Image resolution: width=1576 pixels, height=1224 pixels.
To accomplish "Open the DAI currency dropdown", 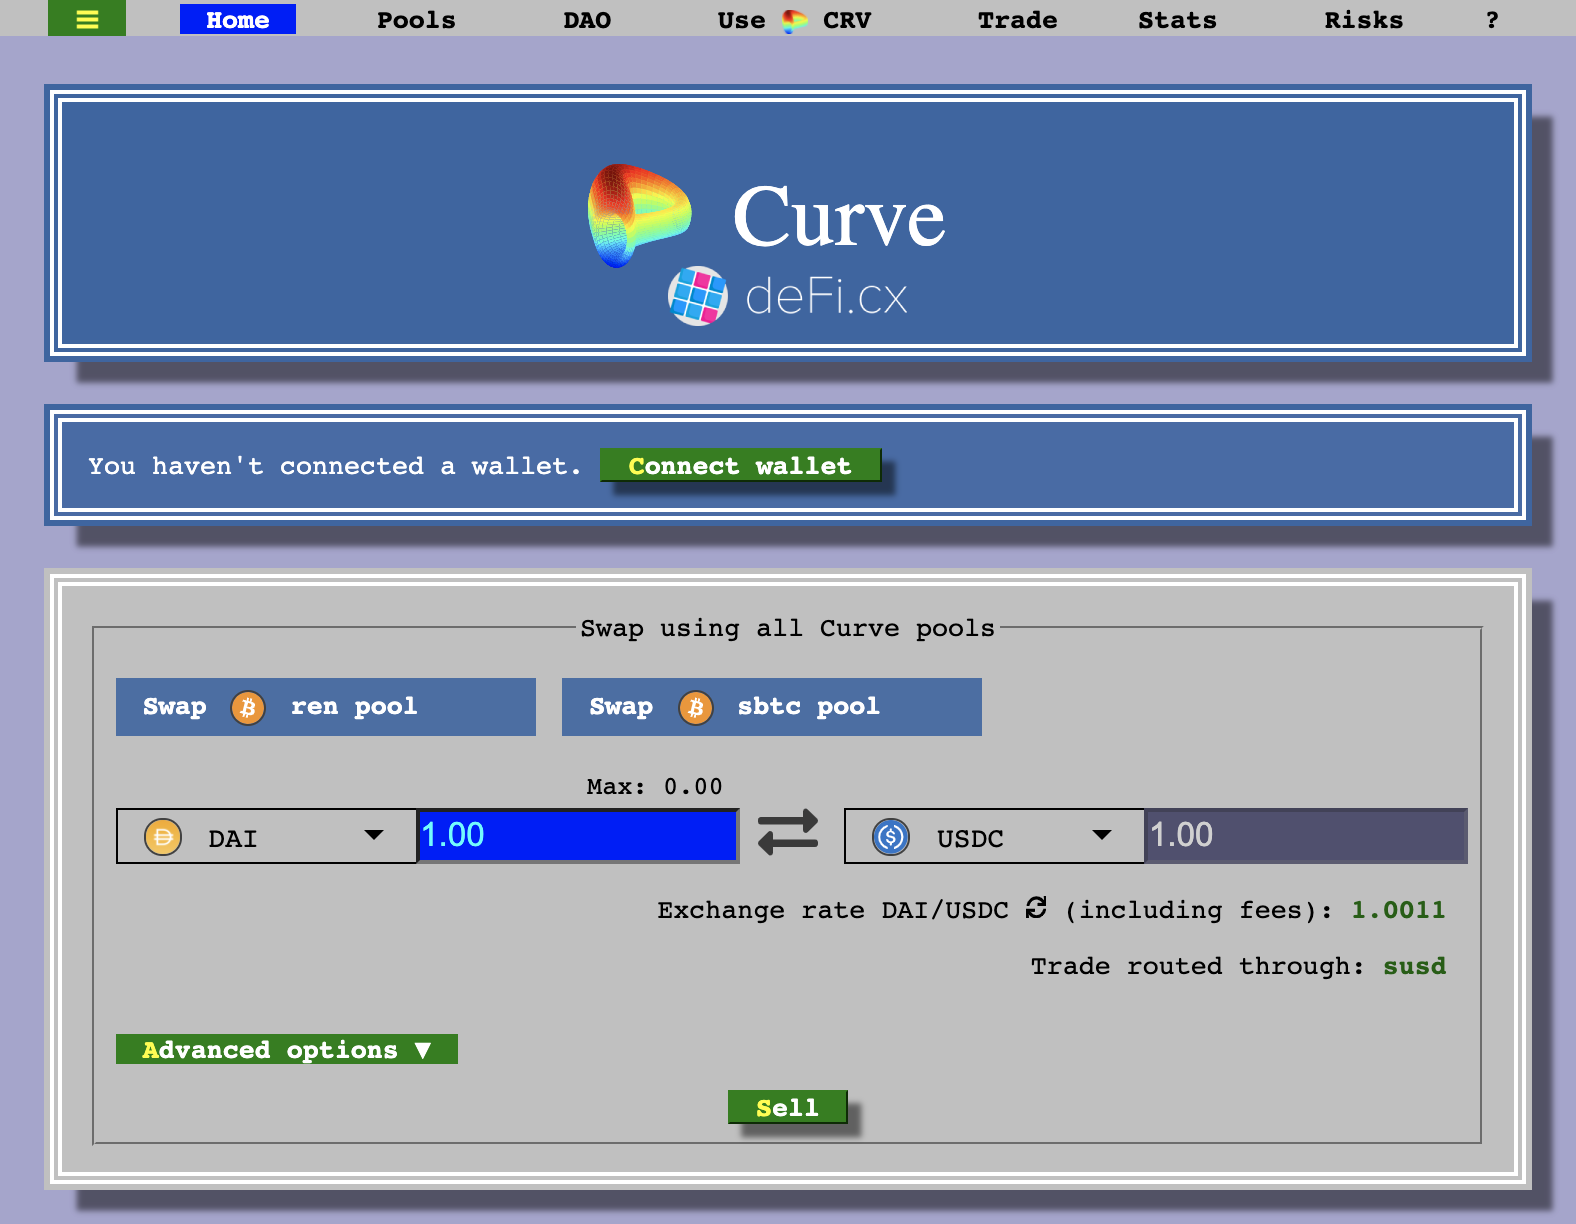I will tap(266, 836).
